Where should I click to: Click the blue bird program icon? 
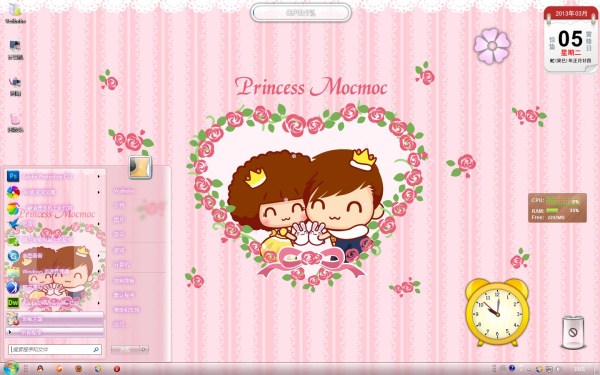coord(13,223)
